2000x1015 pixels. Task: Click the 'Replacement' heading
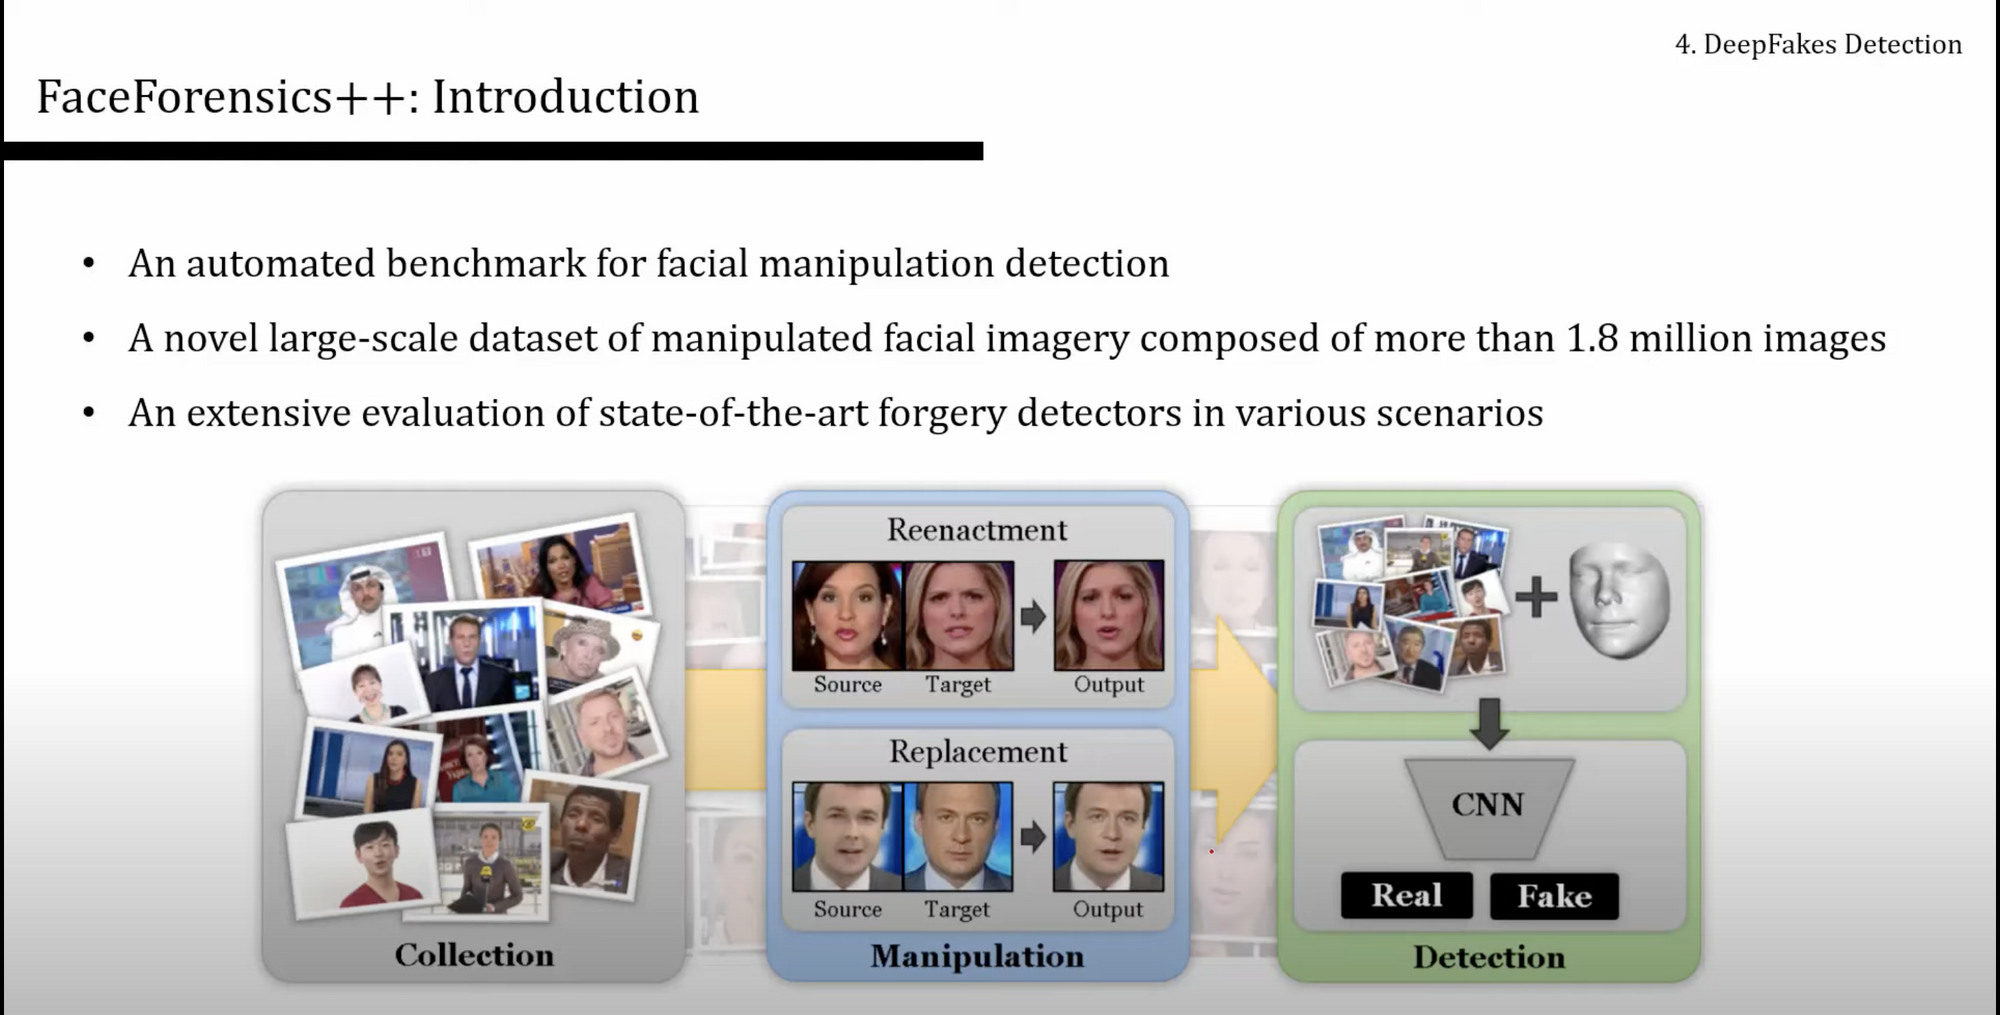pos(978,751)
